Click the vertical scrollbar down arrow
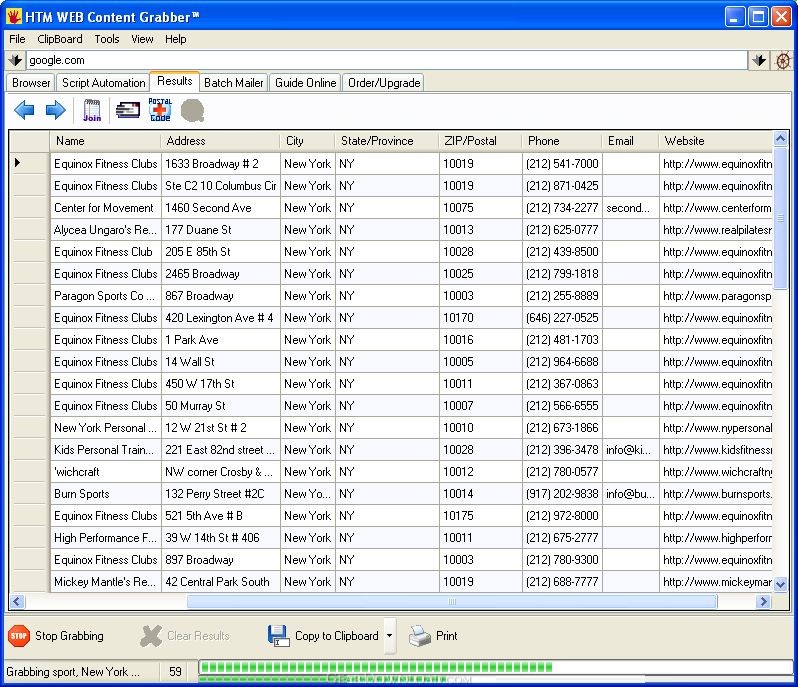798x687 pixels. (x=780, y=584)
